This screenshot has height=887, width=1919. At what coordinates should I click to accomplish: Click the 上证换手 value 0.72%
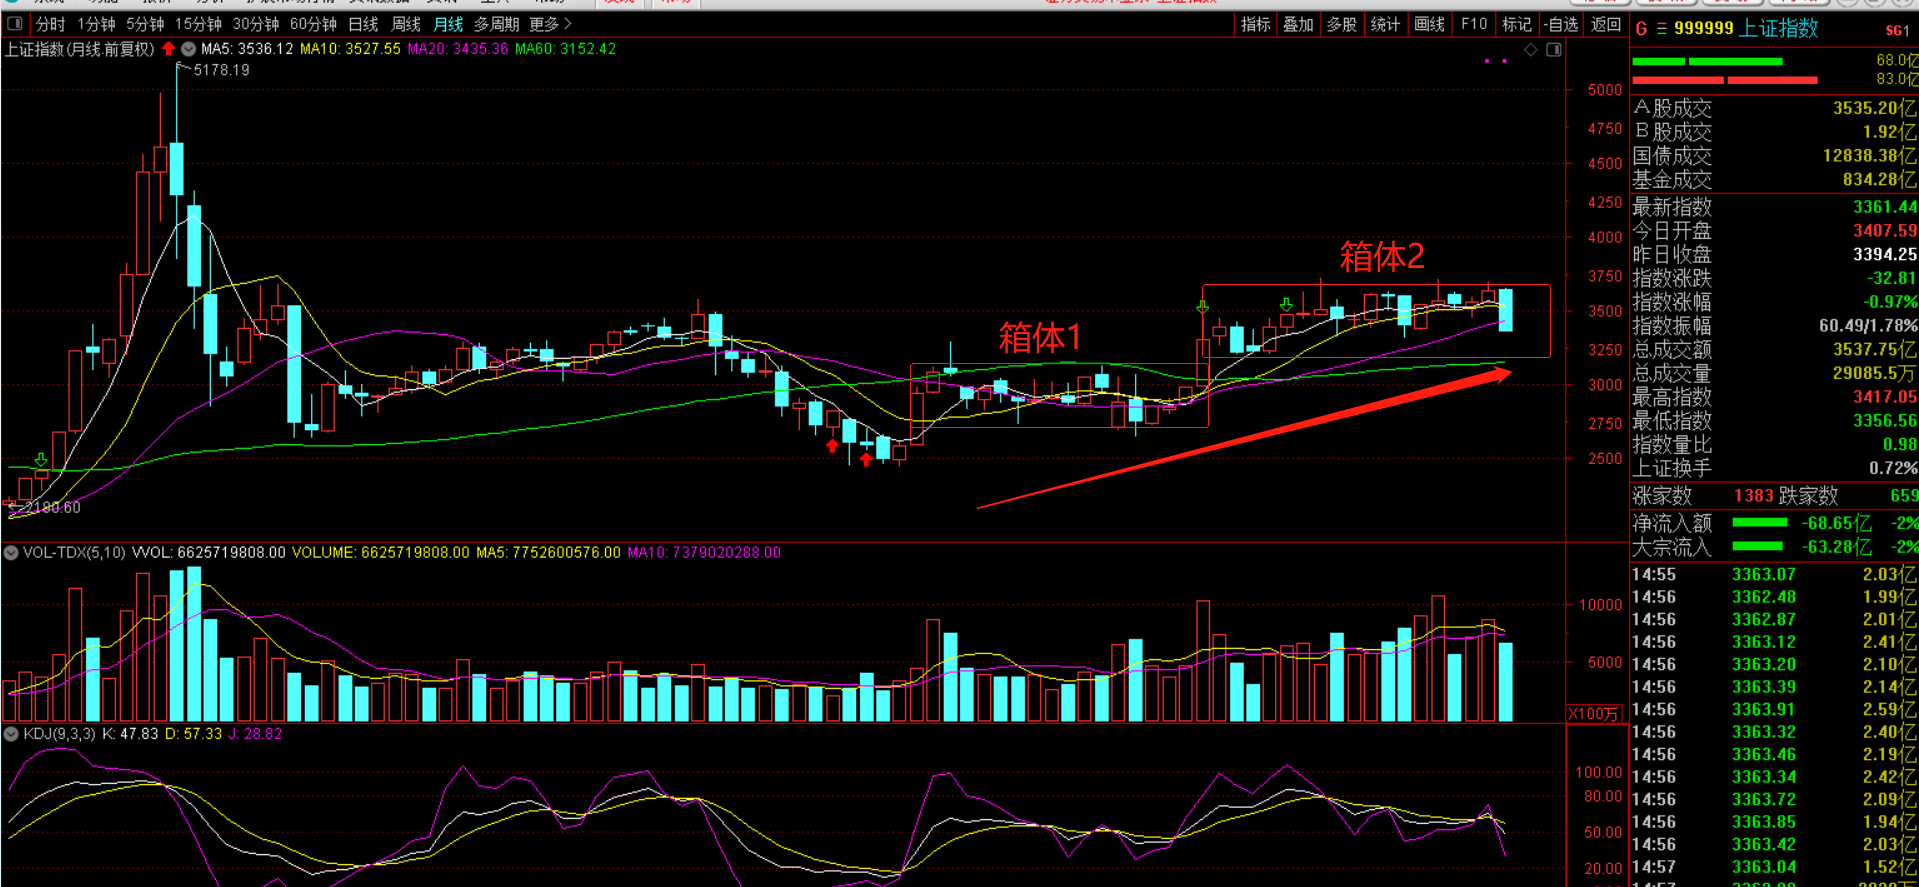pos(1893,469)
